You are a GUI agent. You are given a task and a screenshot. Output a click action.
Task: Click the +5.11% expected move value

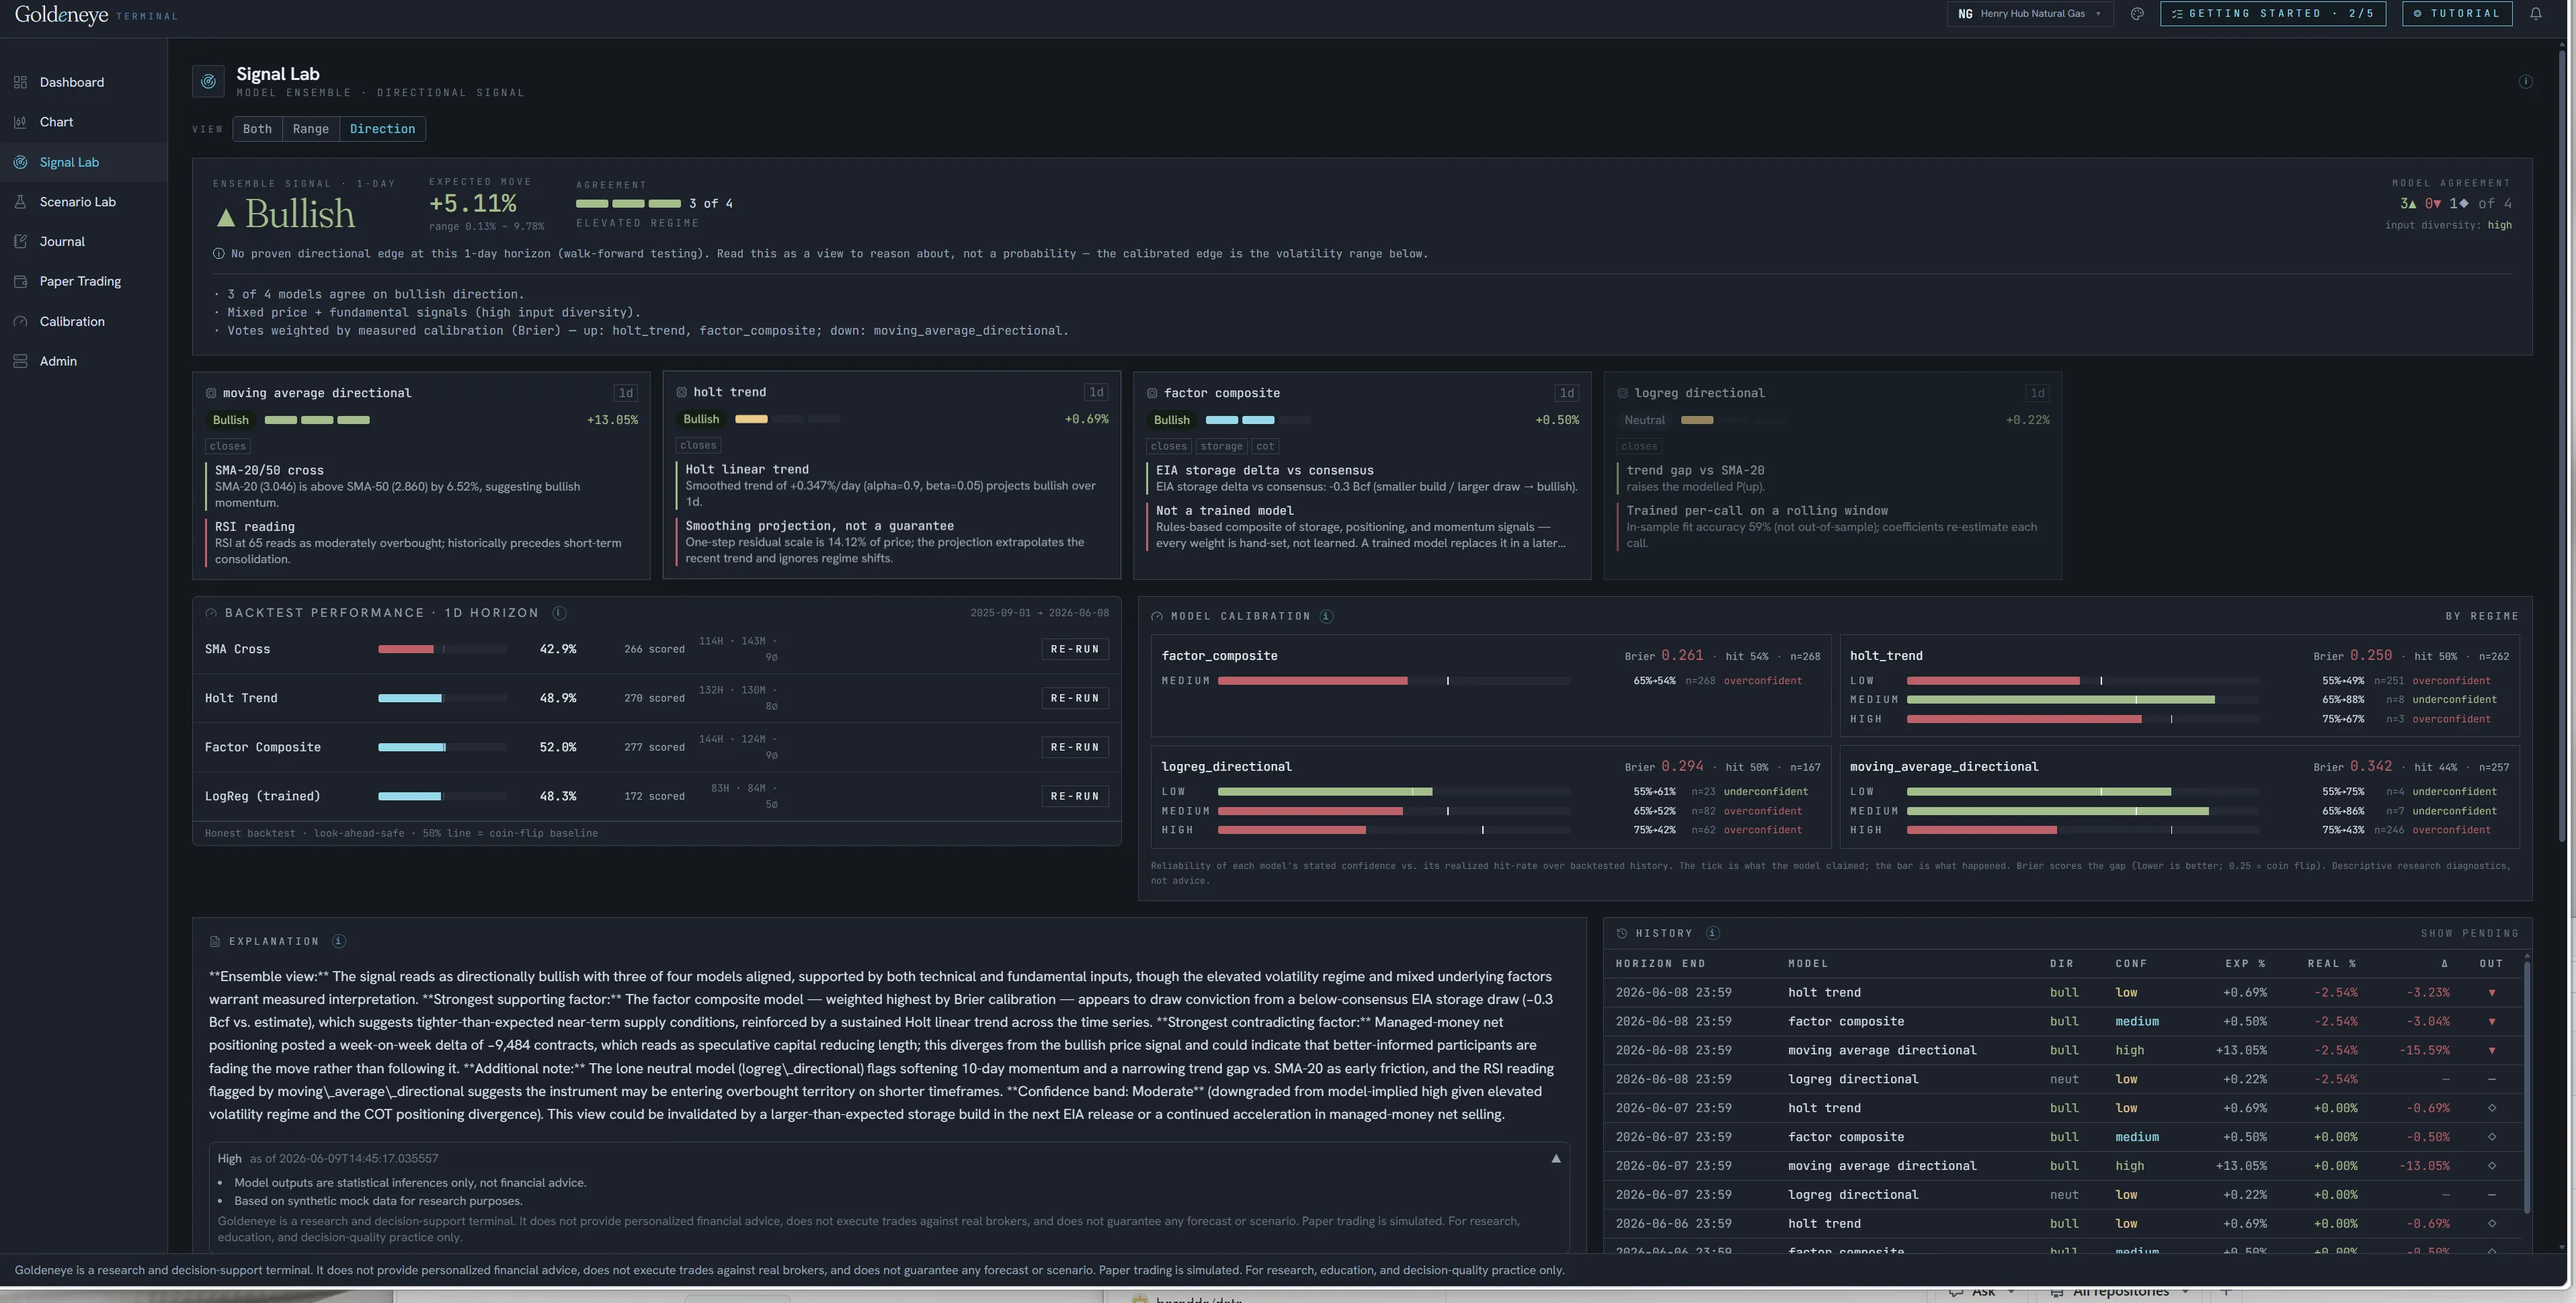tap(473, 204)
